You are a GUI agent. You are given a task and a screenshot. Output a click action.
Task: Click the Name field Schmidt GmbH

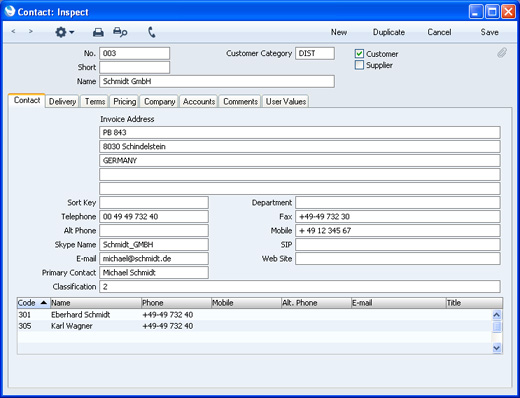[x=217, y=81]
